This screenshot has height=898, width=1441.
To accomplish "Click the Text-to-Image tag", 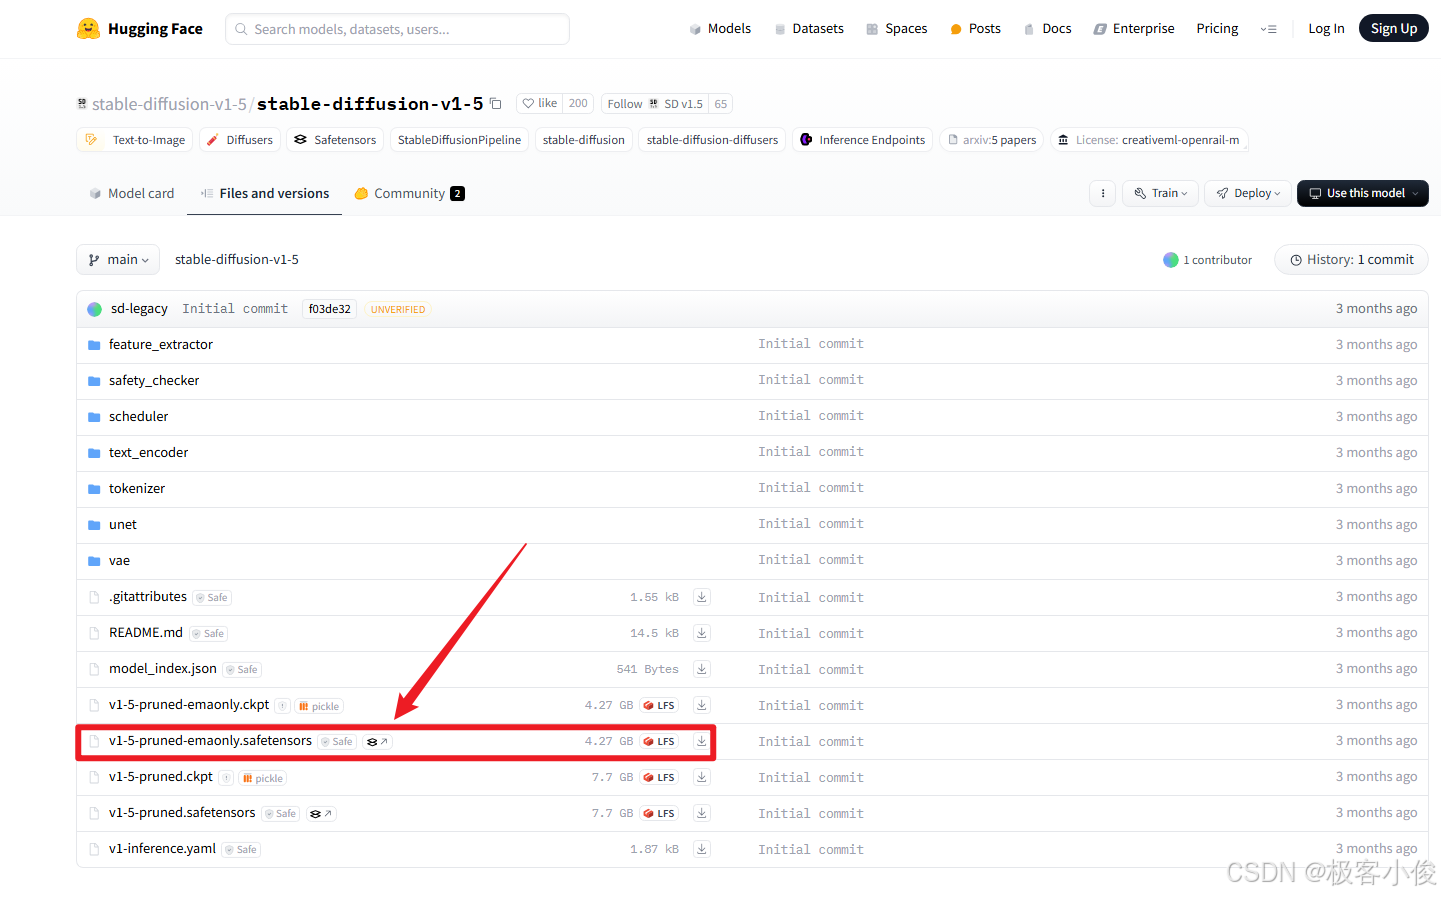I will (135, 140).
